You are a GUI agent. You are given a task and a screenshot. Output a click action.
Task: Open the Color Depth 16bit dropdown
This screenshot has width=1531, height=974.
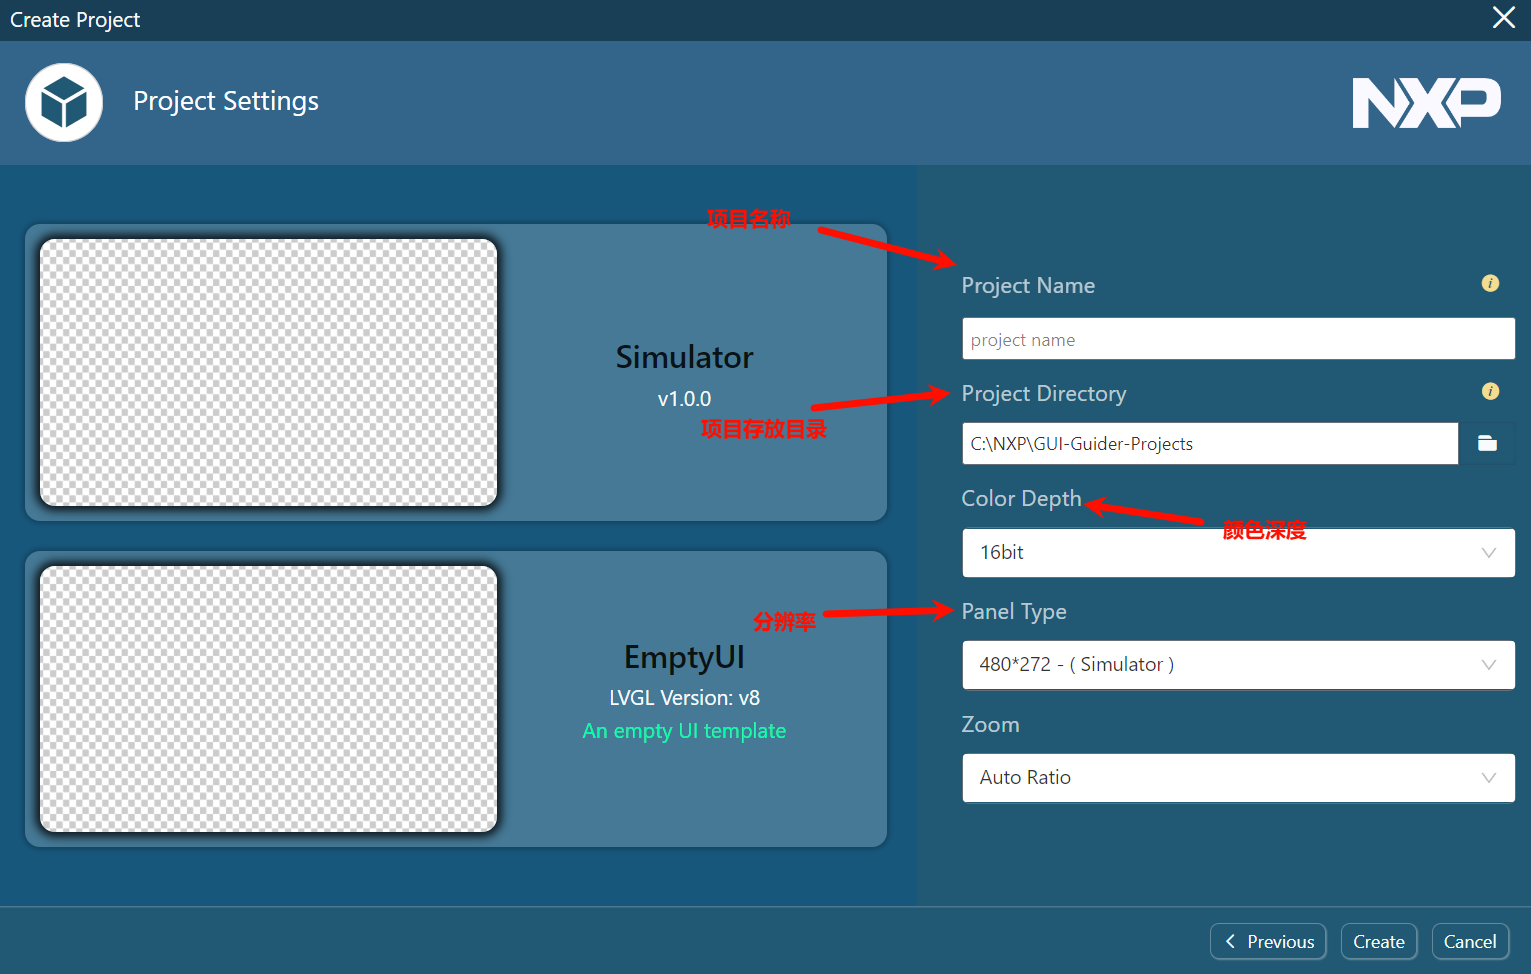pos(1237,553)
